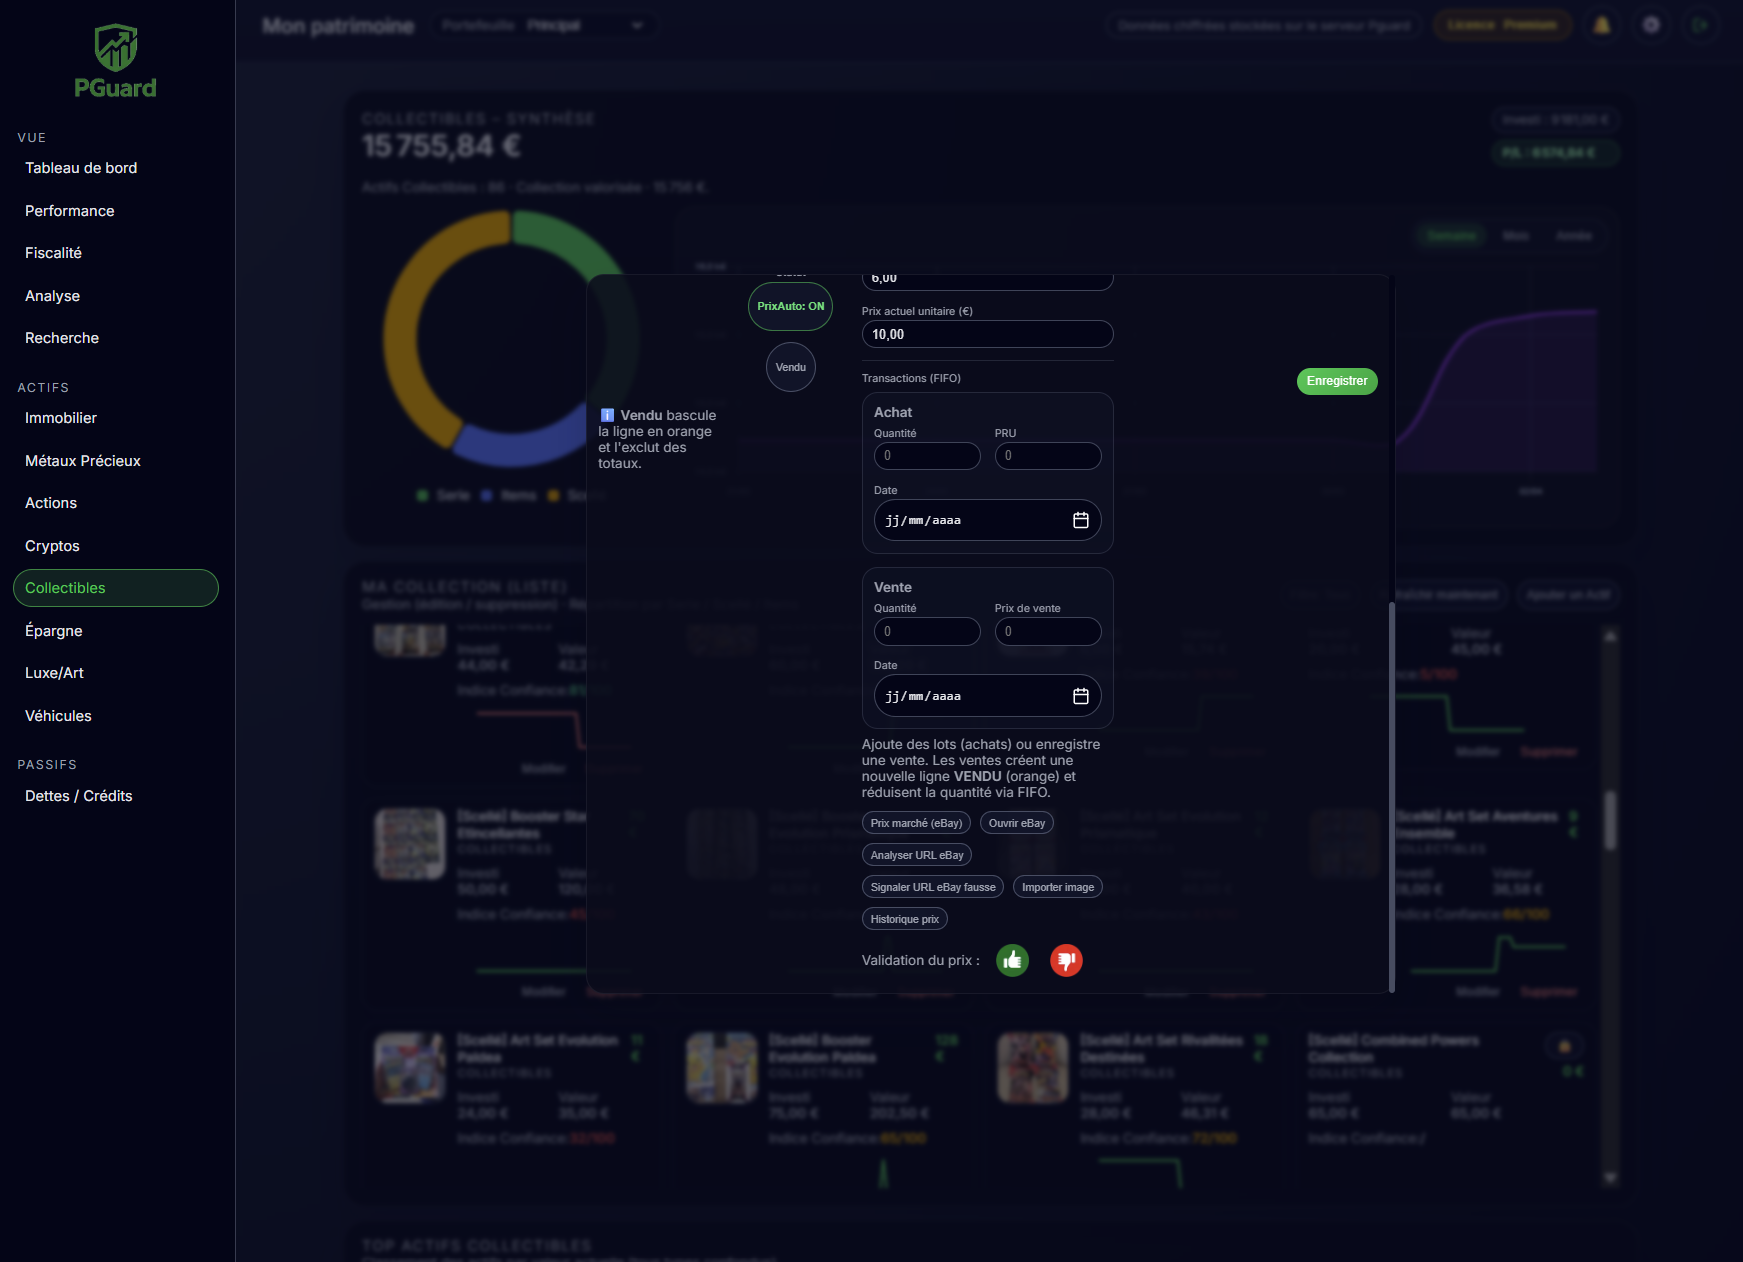Toggle the PrixAuto ON switch

coord(790,306)
